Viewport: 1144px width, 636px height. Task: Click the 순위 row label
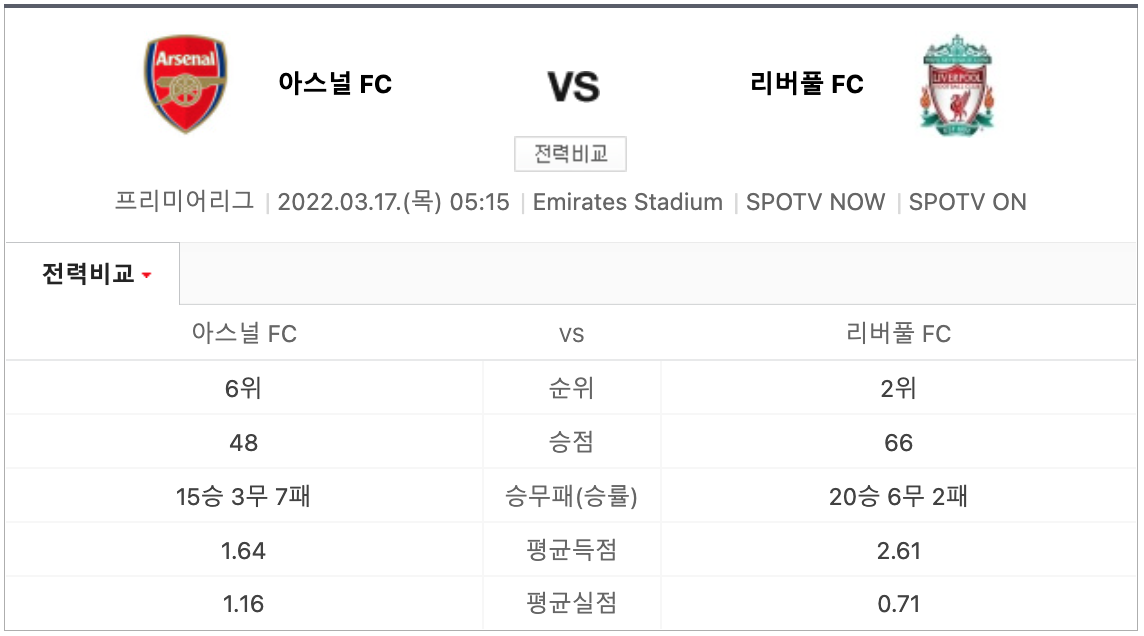click(571, 388)
